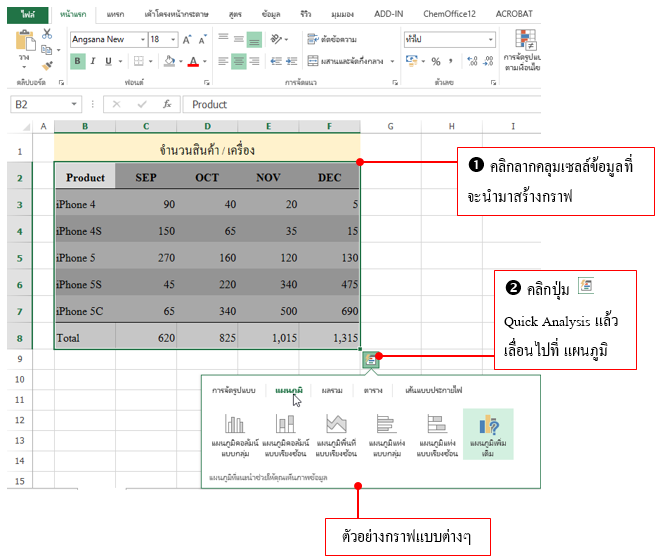Toggle Bold formatting

pyautogui.click(x=78, y=61)
